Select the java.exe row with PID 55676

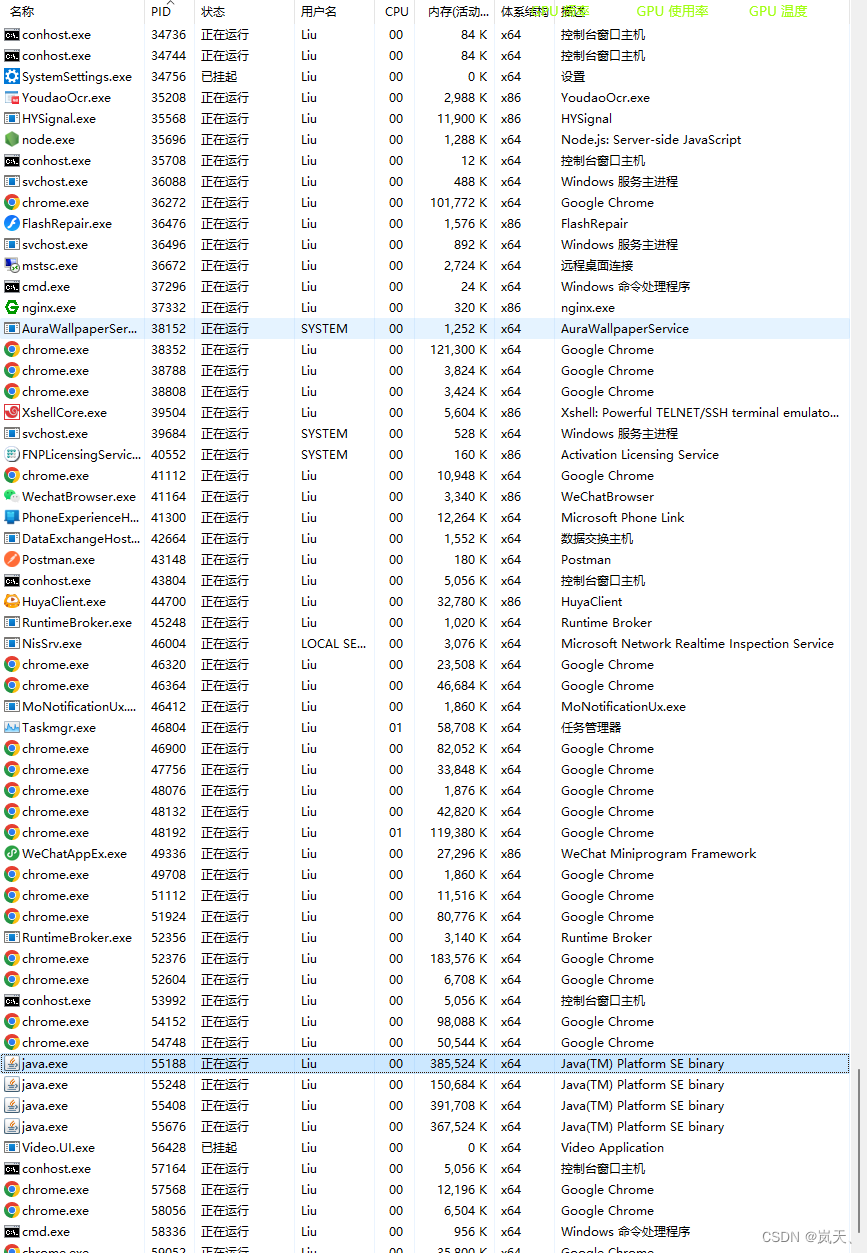(425, 1127)
